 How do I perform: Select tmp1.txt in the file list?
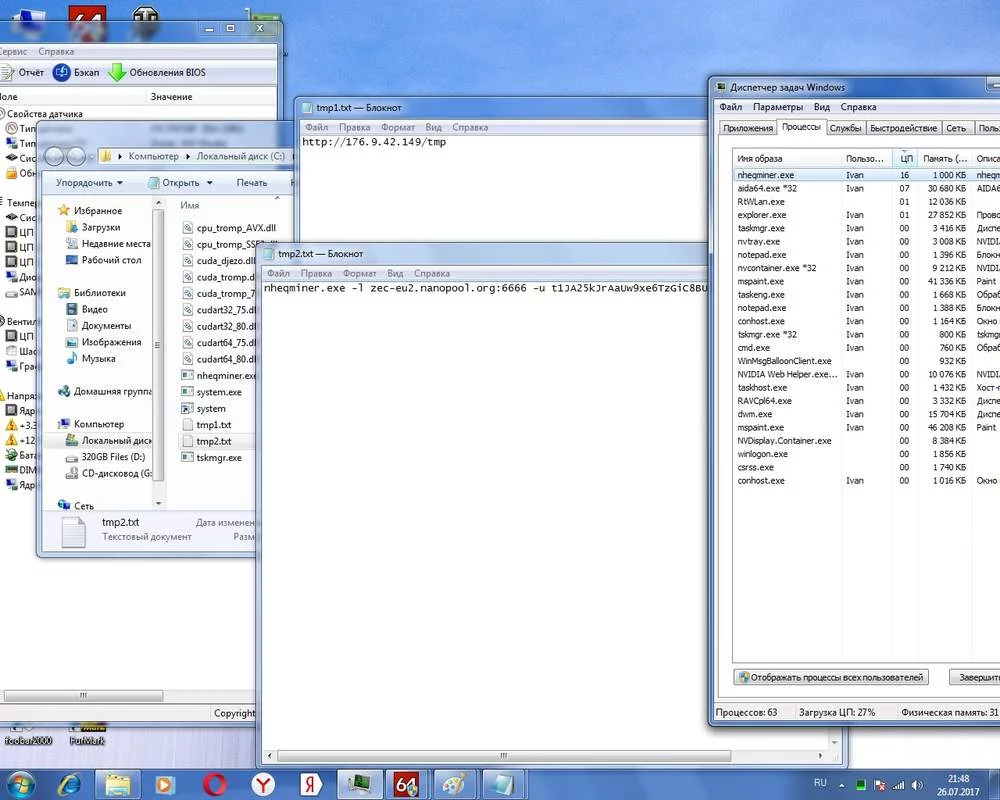click(x=213, y=425)
